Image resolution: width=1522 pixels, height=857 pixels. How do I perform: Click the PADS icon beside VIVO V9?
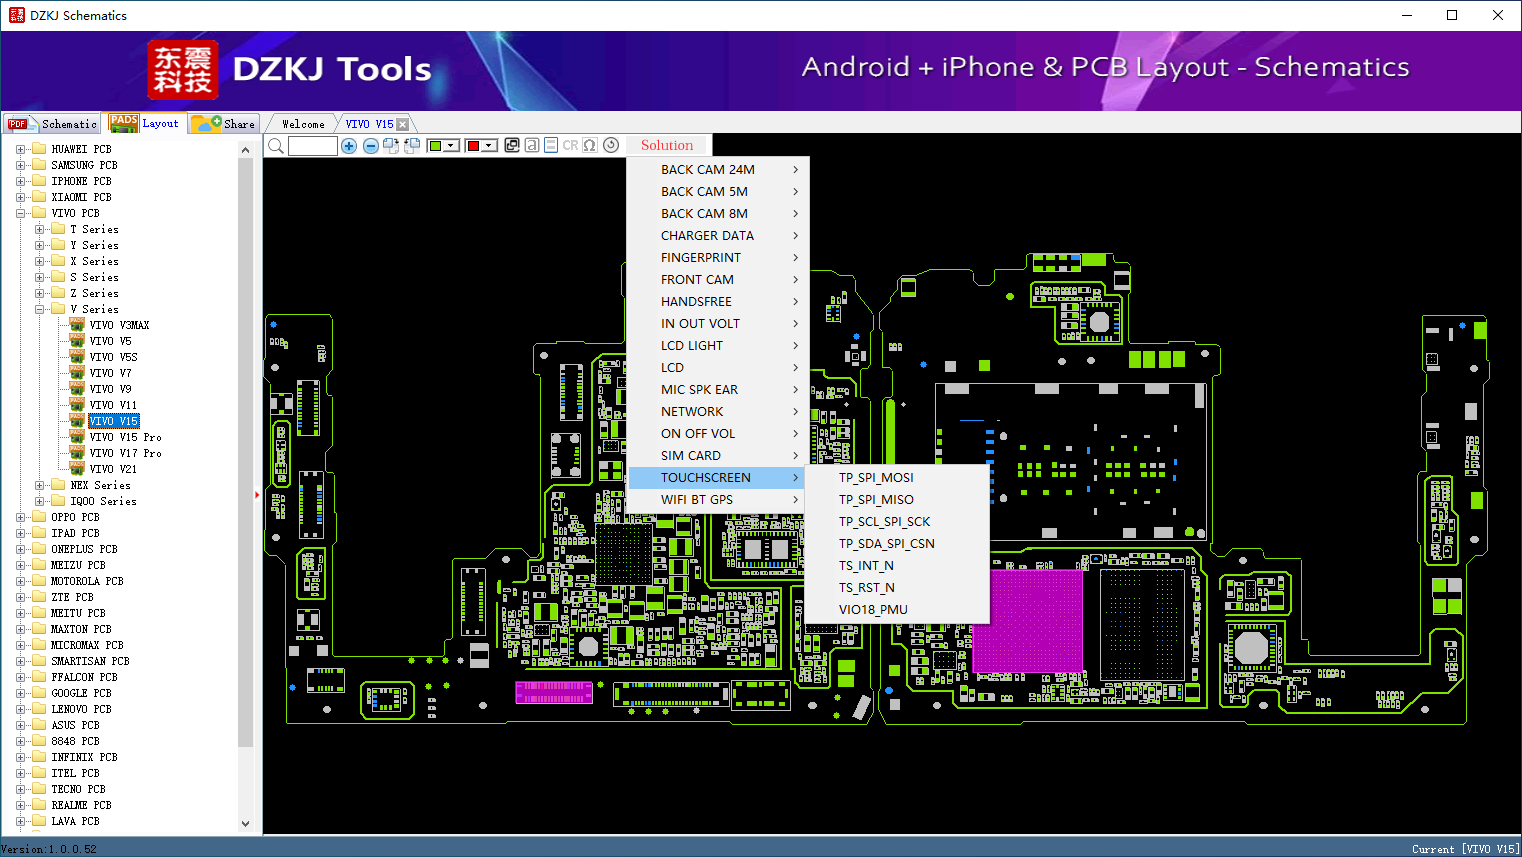pos(77,389)
